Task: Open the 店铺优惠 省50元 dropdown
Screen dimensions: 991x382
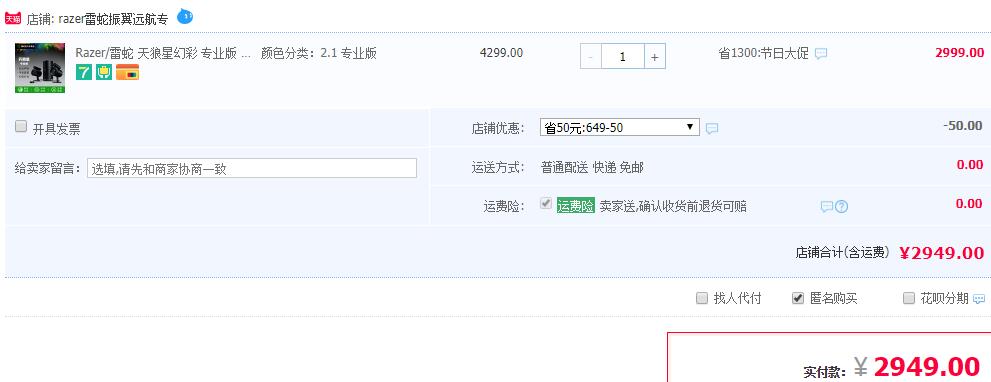Action: coord(619,127)
